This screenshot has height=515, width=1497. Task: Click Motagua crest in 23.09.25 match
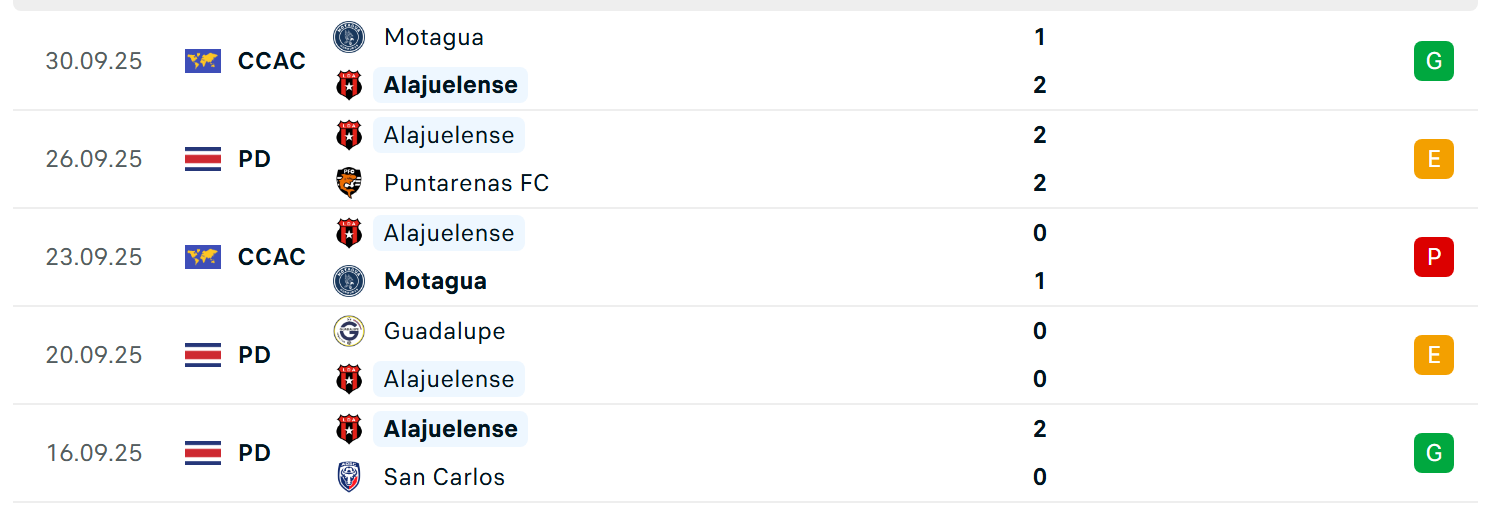(x=349, y=281)
